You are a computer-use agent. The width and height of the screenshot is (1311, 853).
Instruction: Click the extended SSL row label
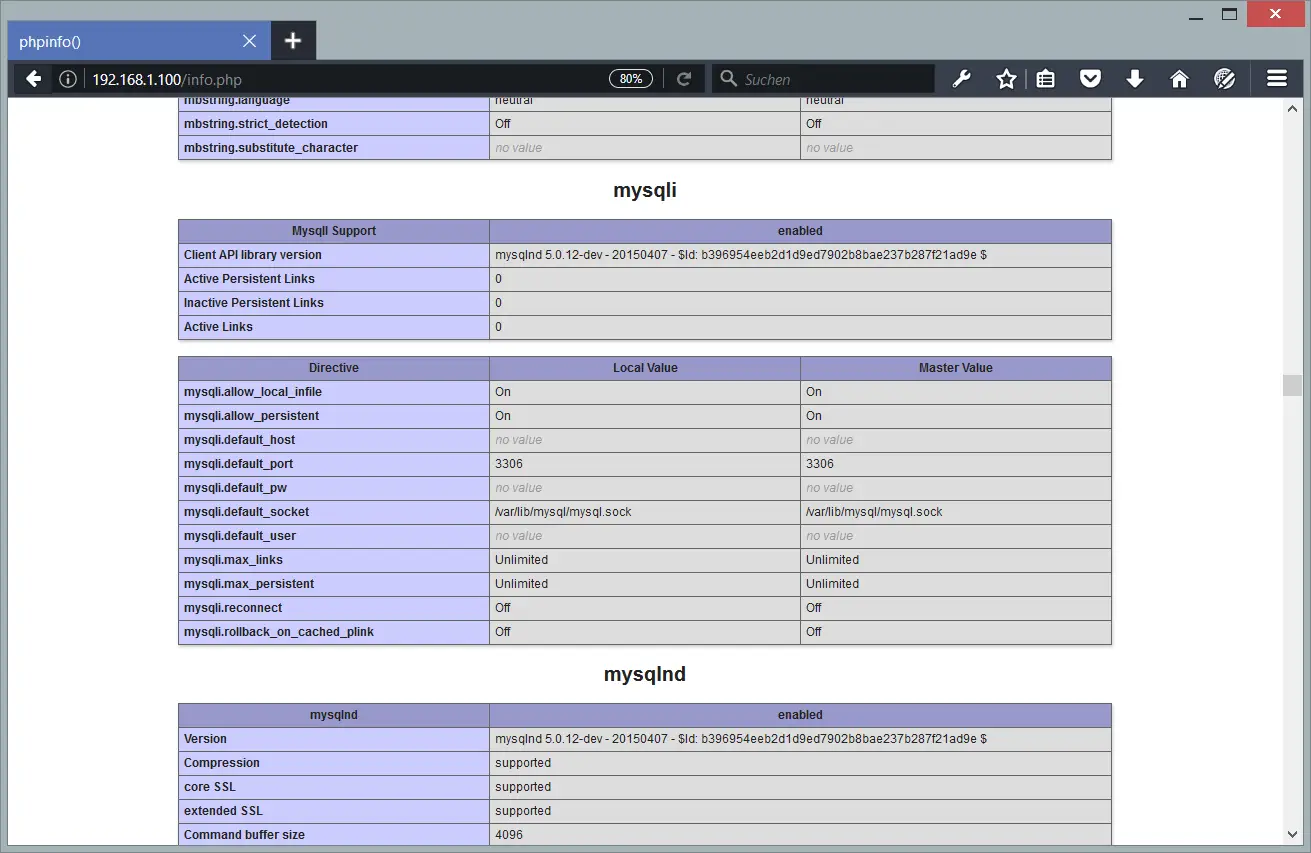(223, 811)
